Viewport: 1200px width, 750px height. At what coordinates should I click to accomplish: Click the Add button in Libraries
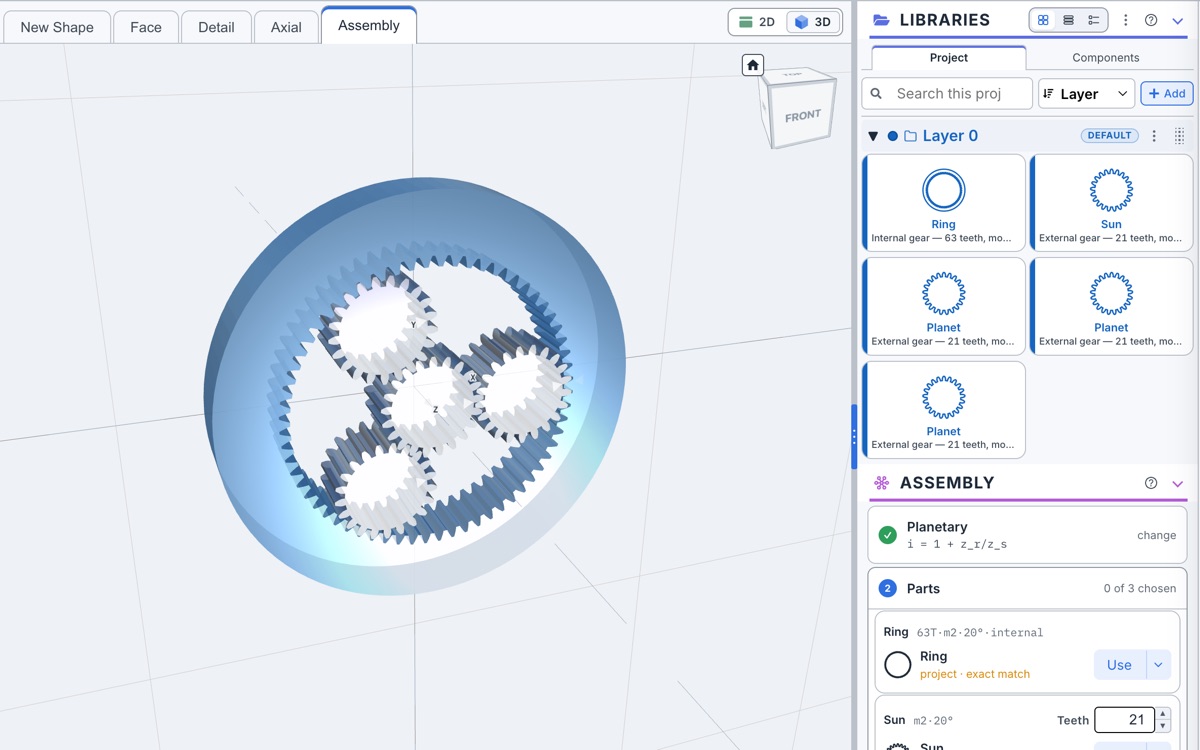pyautogui.click(x=1167, y=93)
